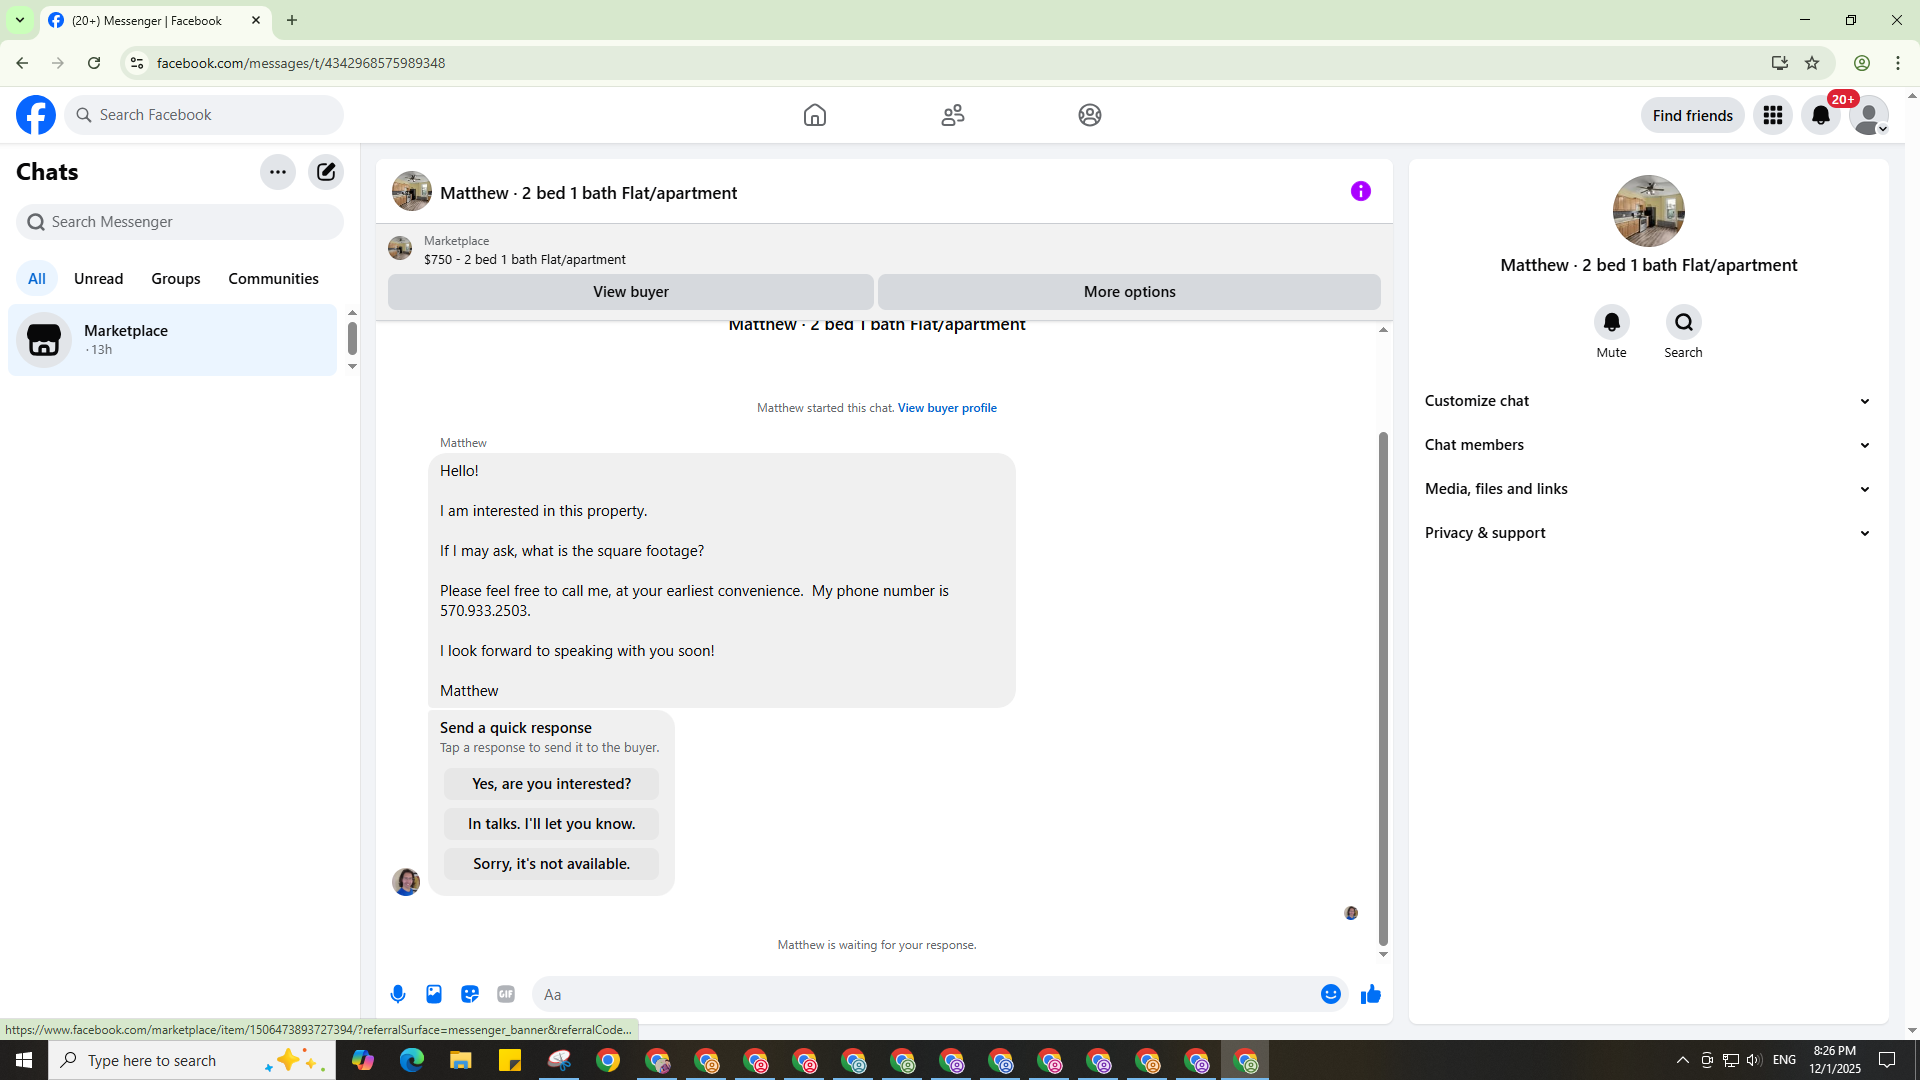Install app icon in address bar
The width and height of the screenshot is (1920, 1080).
[x=1780, y=63]
